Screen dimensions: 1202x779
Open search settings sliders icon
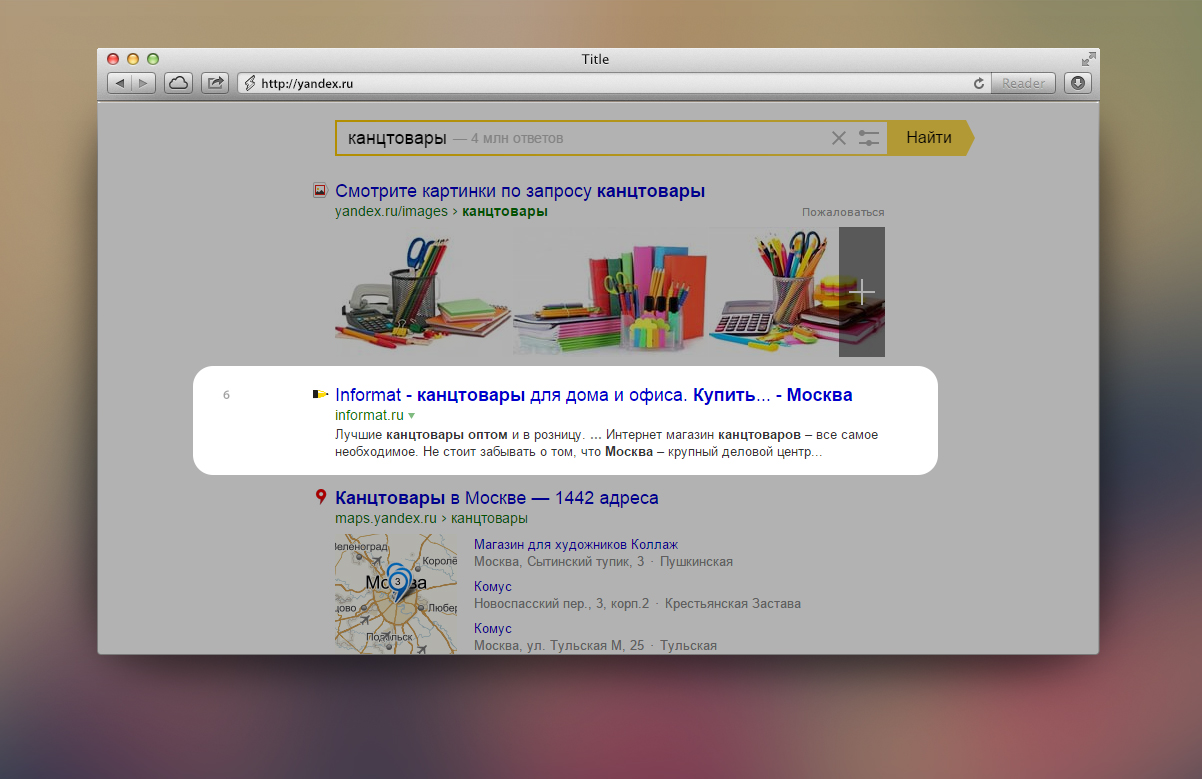[x=869, y=138]
